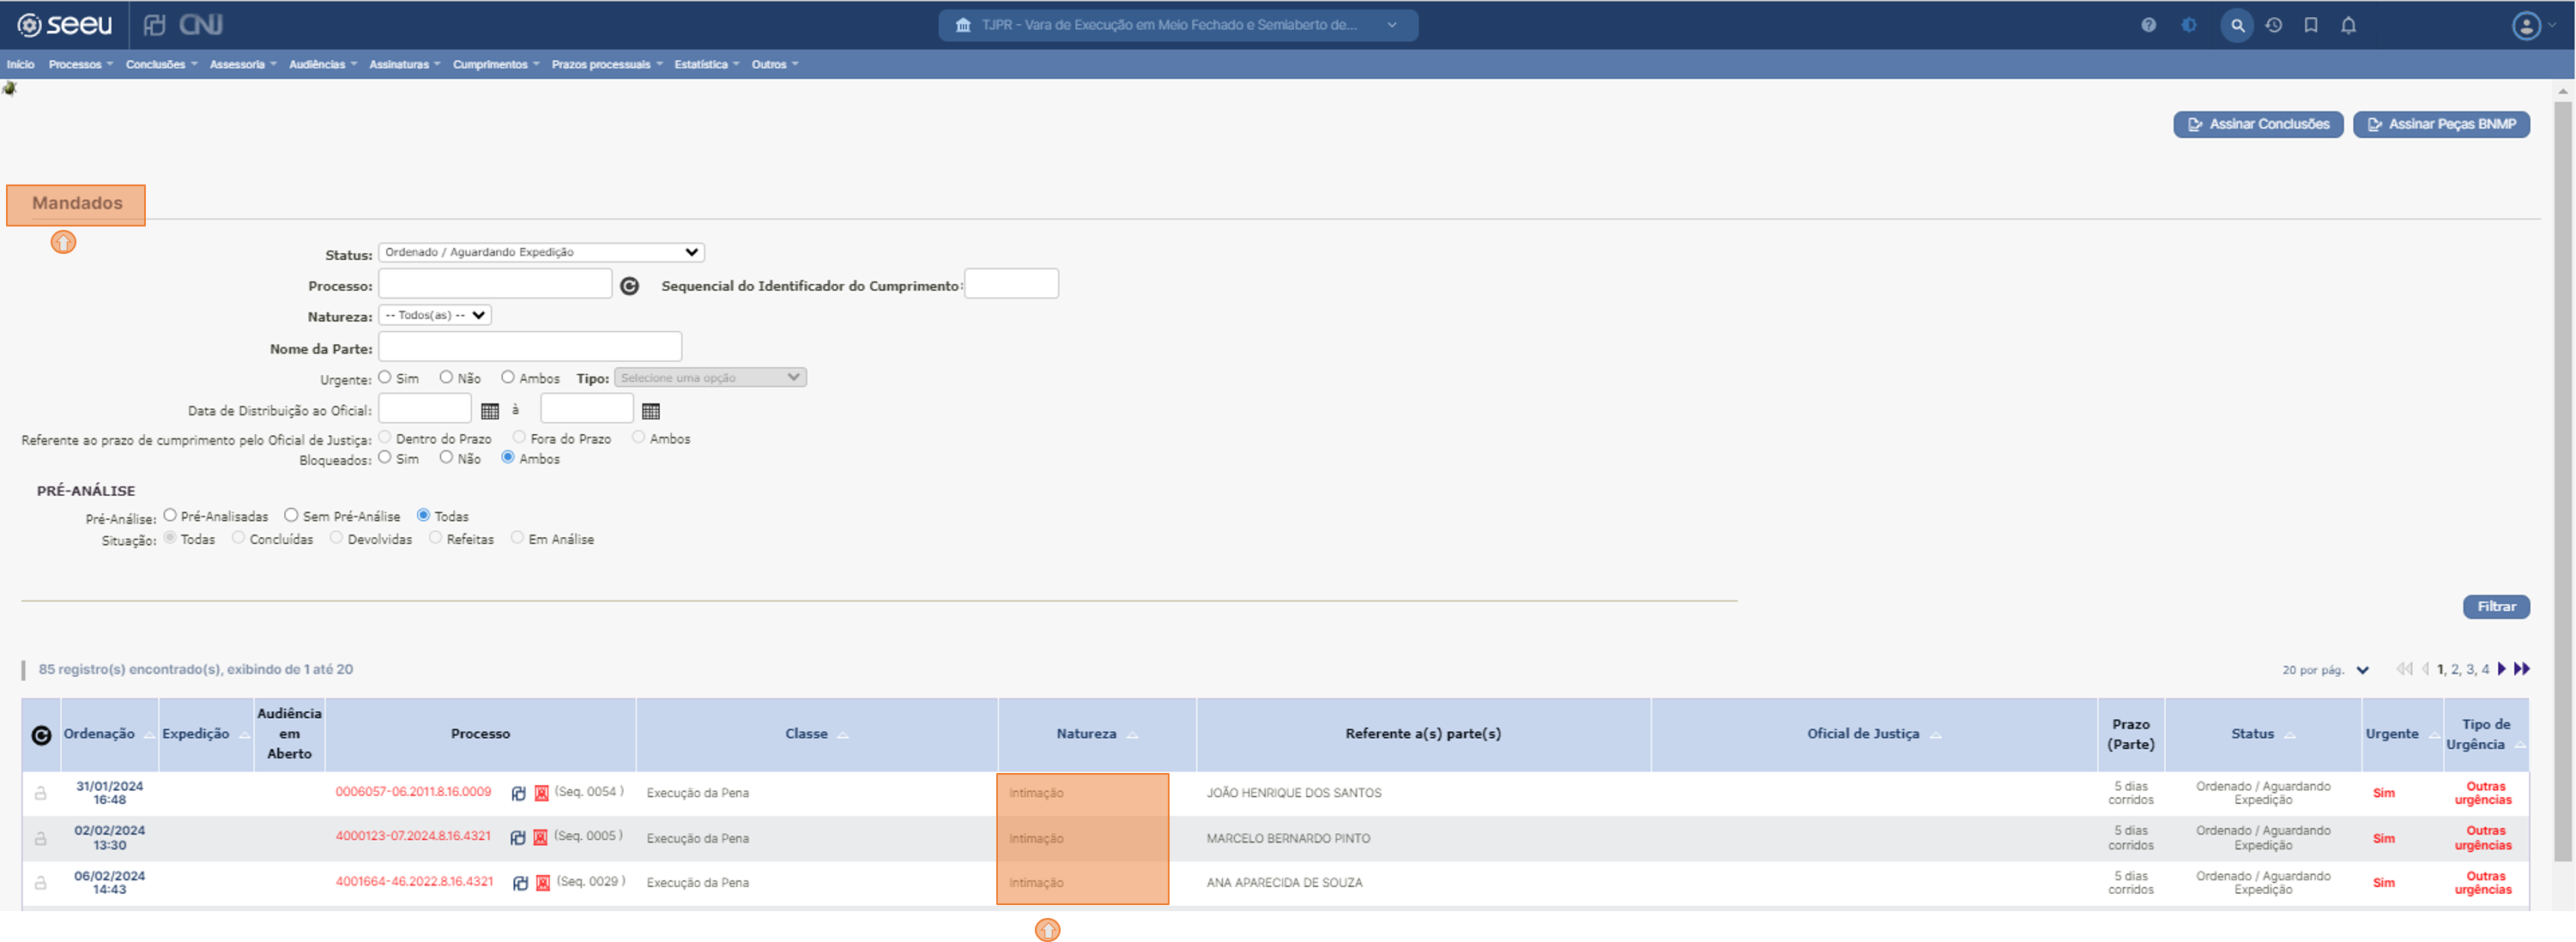Select Bloqueados Ambos radio button
This screenshot has height=942, width=2576.
point(508,457)
